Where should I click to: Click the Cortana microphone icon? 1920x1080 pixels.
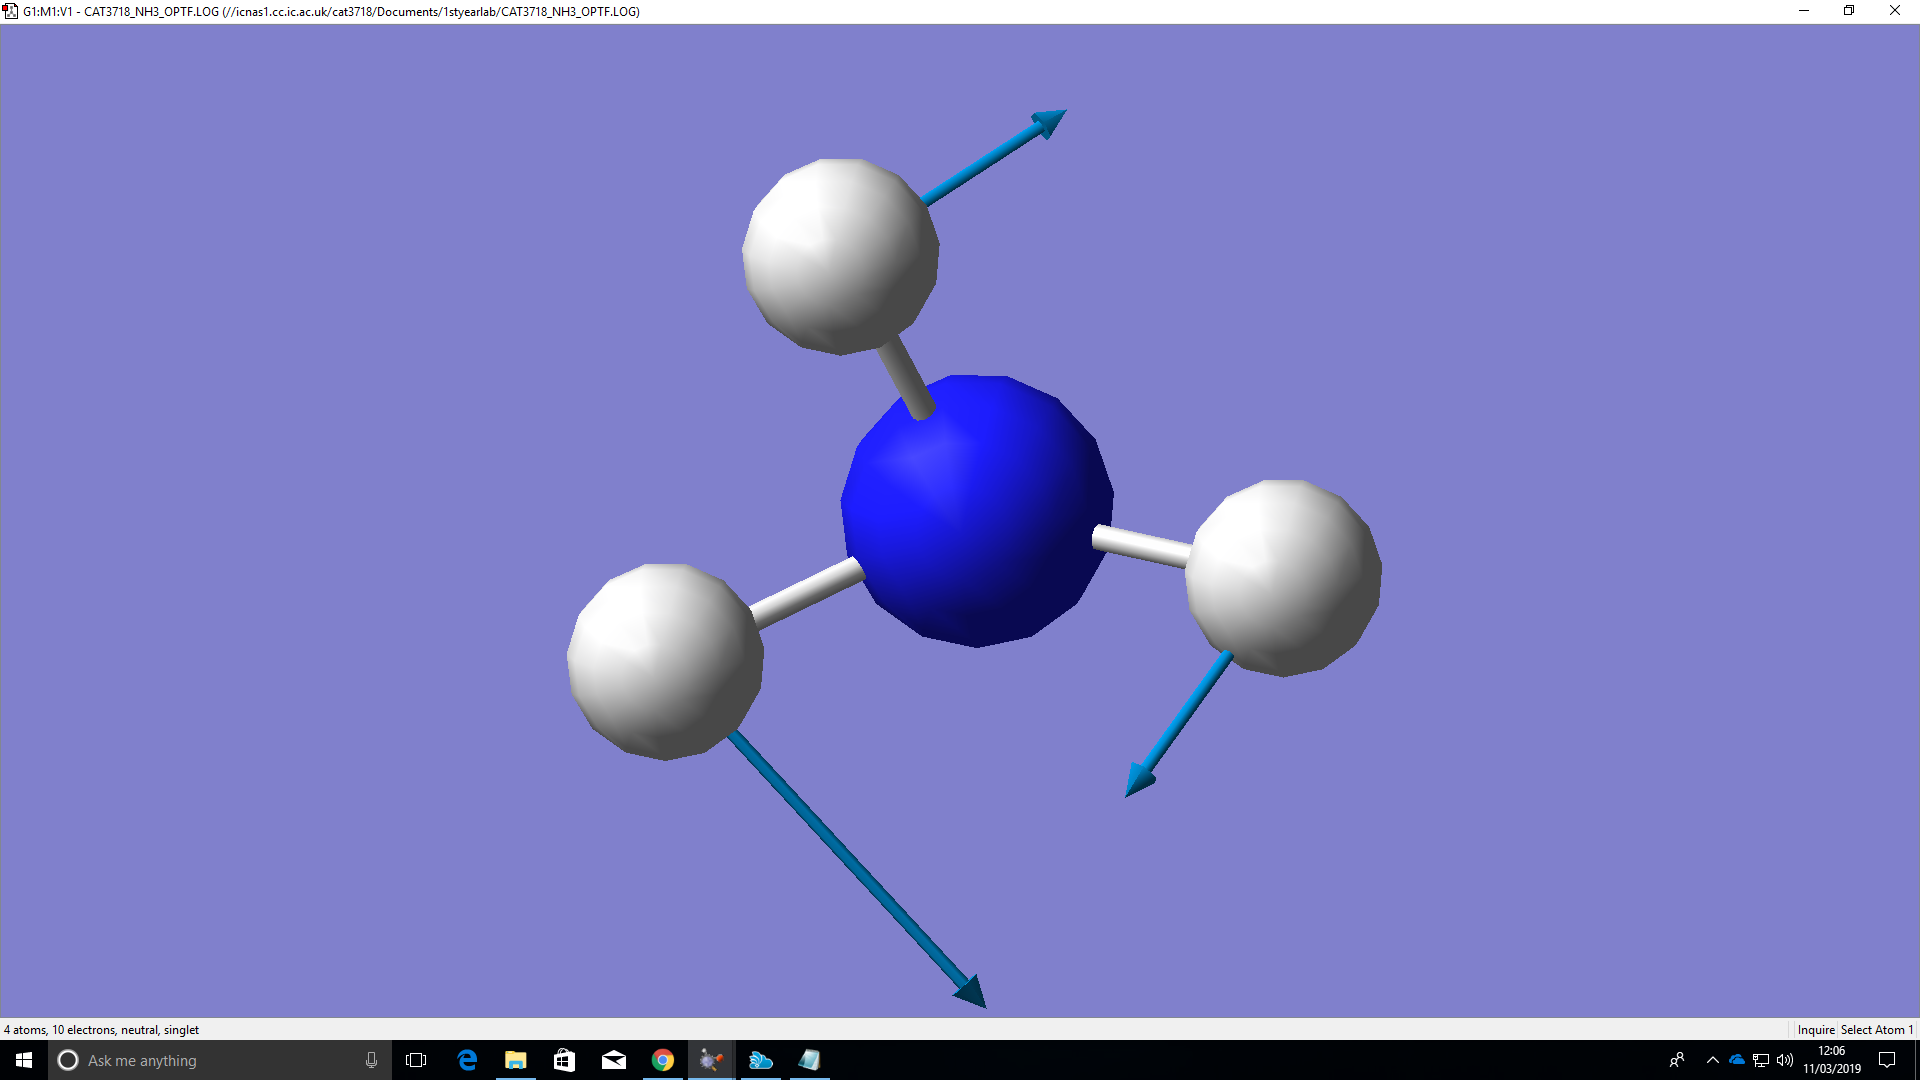[x=371, y=1060]
